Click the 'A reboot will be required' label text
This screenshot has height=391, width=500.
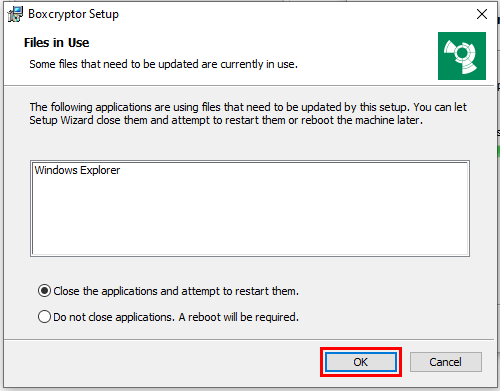[239, 317]
